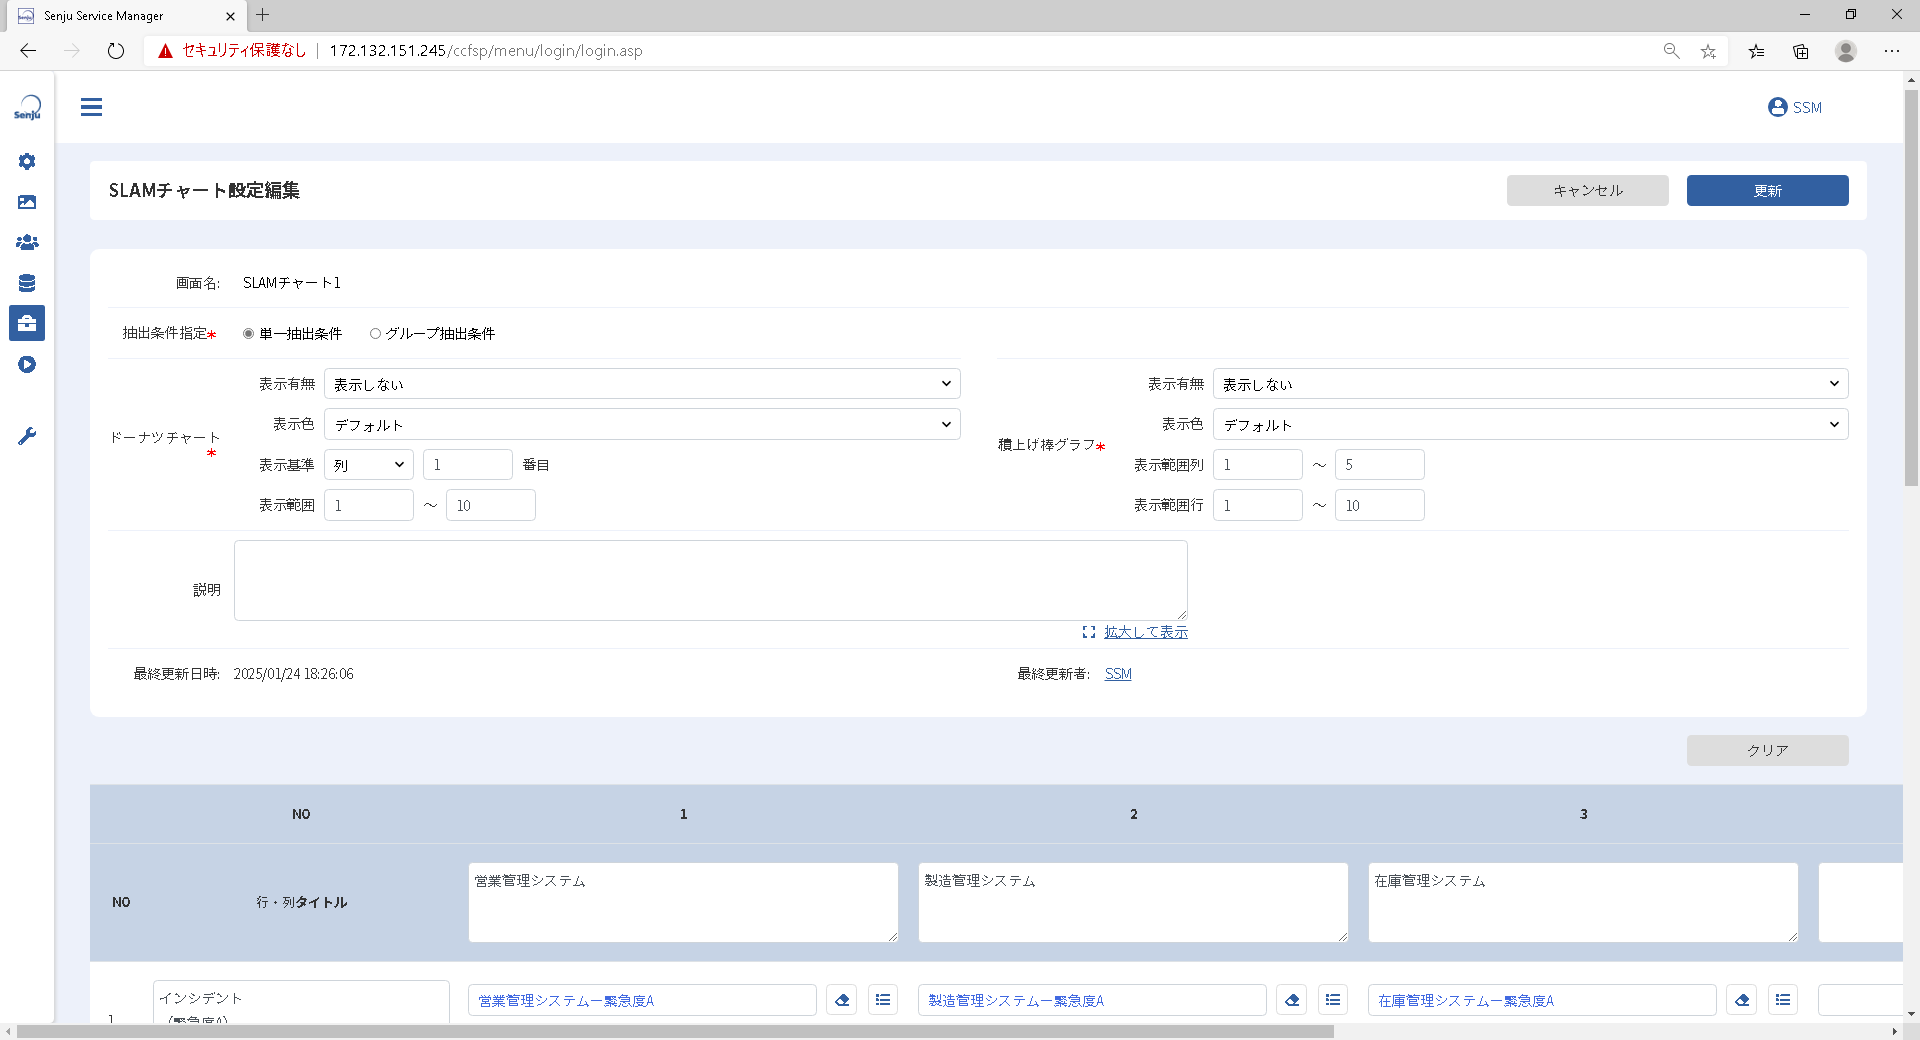Open stacked bar graph 表示有無 dropdown

tap(1530, 384)
